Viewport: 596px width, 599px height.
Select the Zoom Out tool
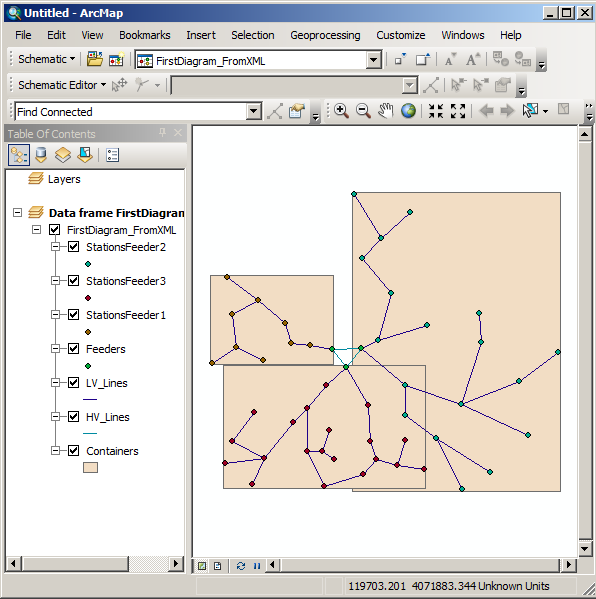[x=363, y=111]
